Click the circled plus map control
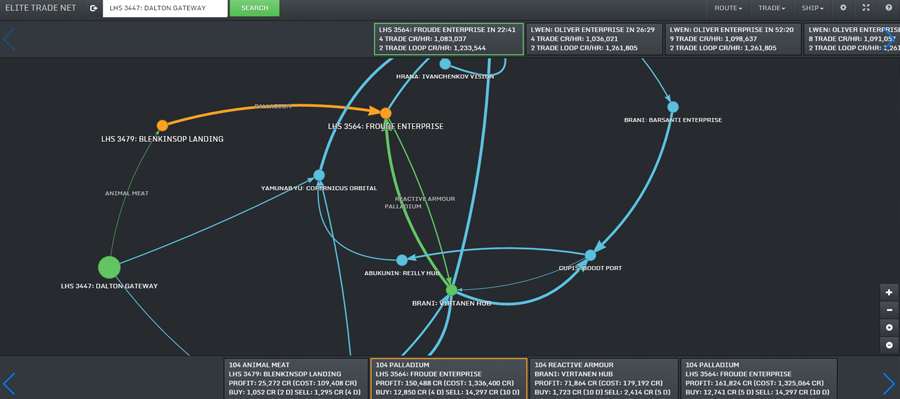Screen dimensions: 900x399 coord(889,327)
